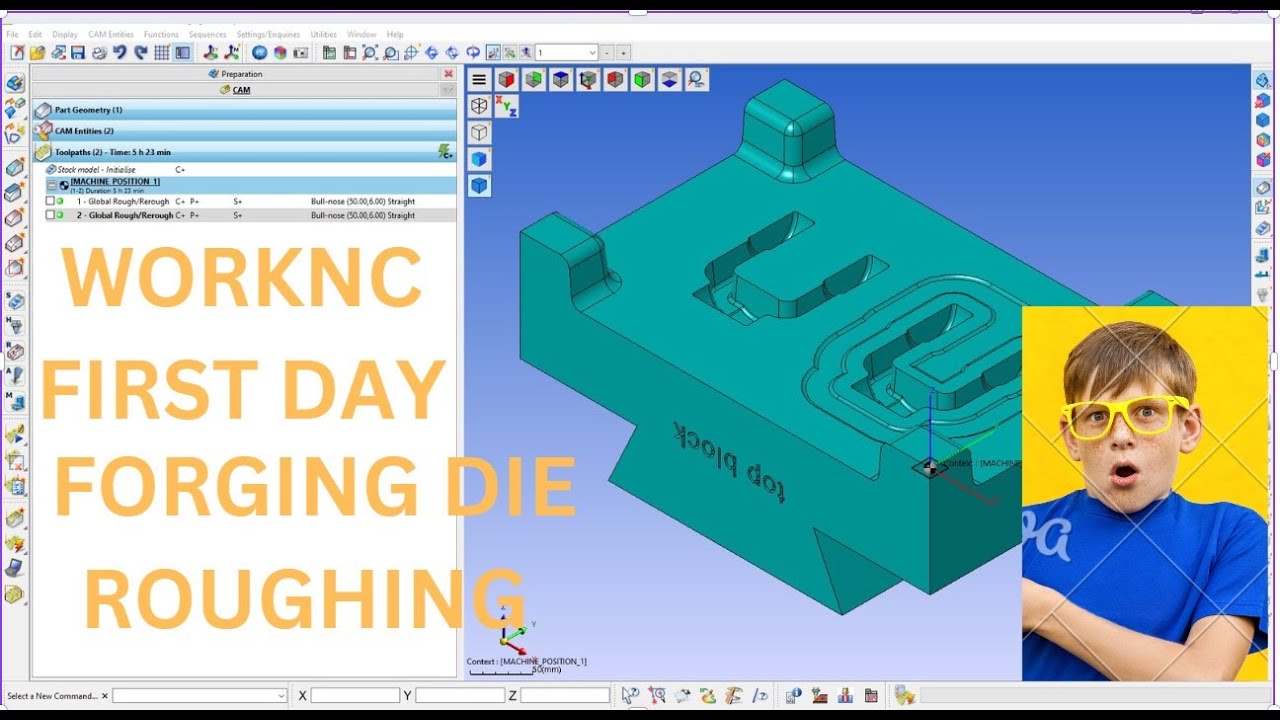Click the pointer question help icon
Image resolution: width=1280 pixels, height=720 pixels.
[630, 695]
